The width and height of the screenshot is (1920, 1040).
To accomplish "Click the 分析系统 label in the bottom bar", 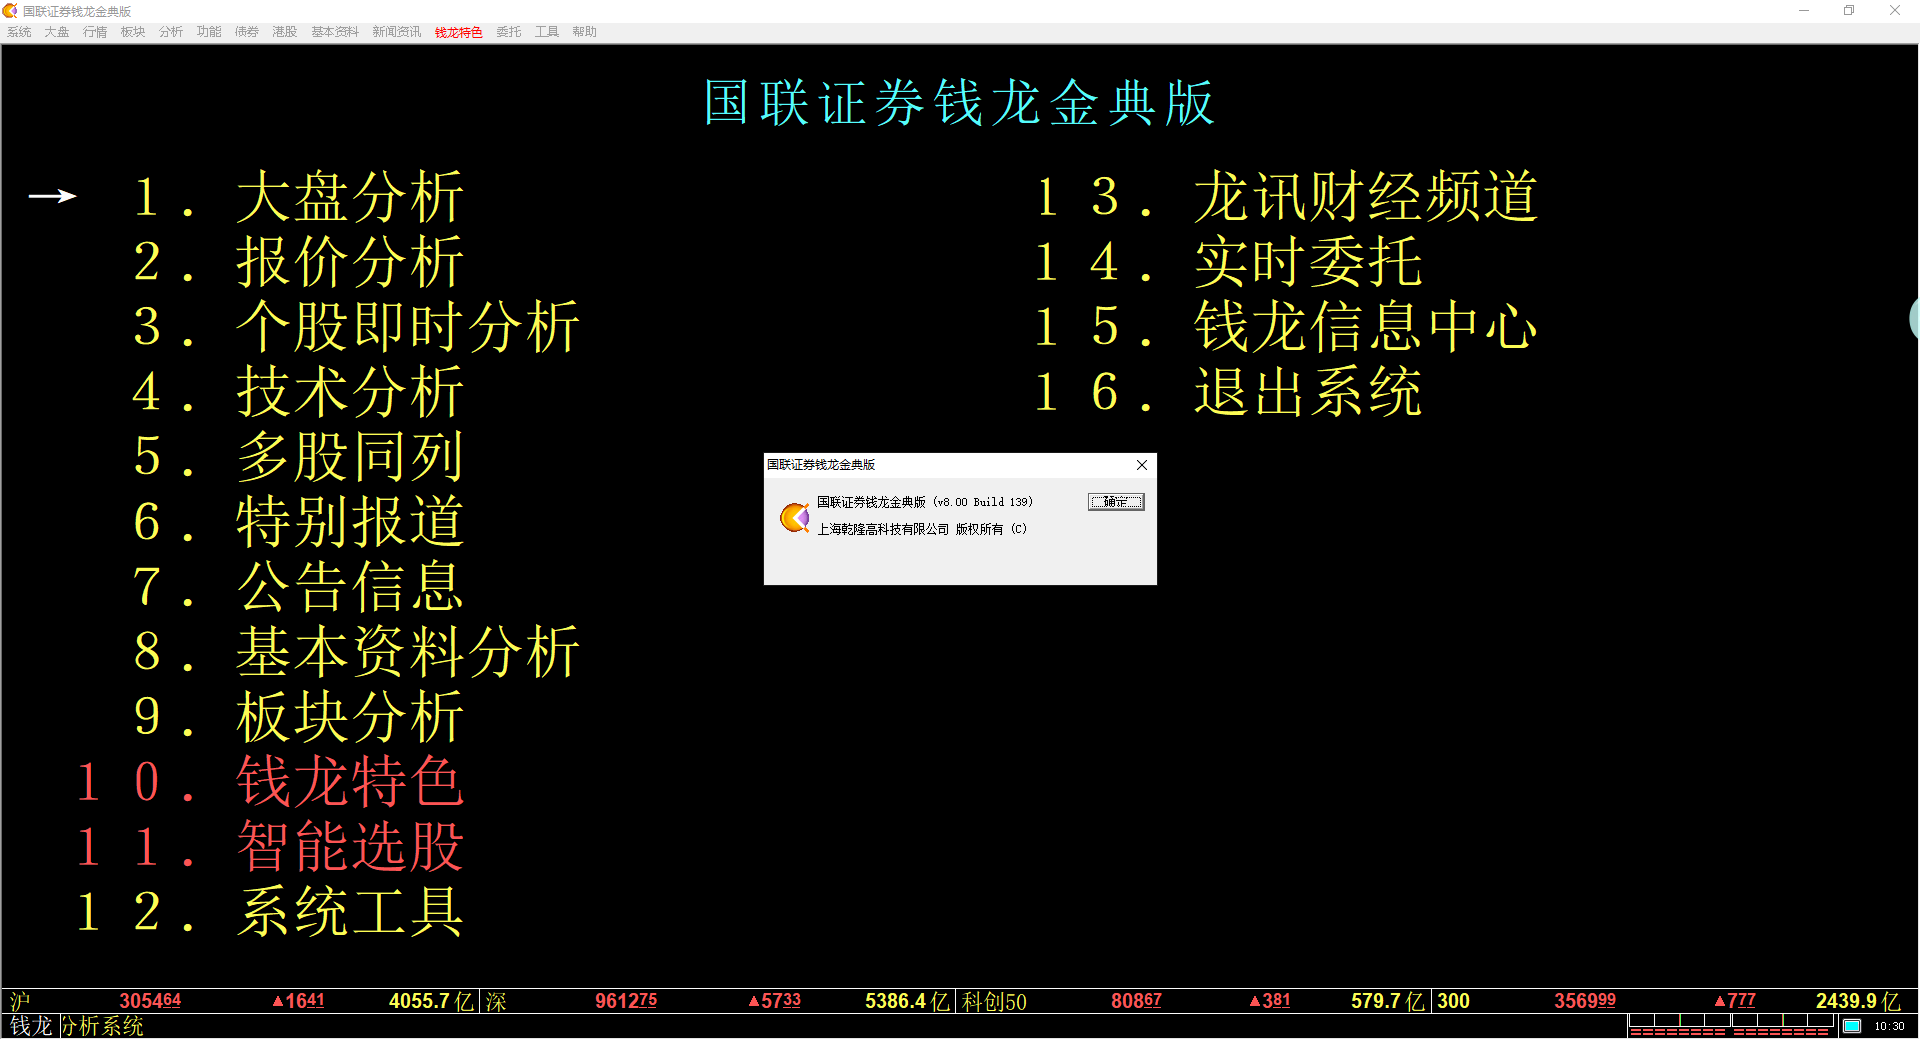I will point(102,1026).
